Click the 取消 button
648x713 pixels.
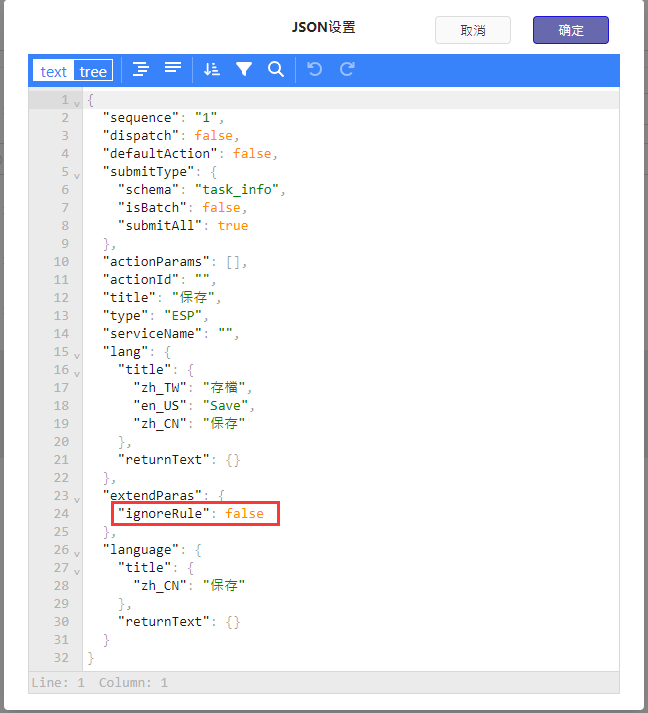(x=472, y=30)
